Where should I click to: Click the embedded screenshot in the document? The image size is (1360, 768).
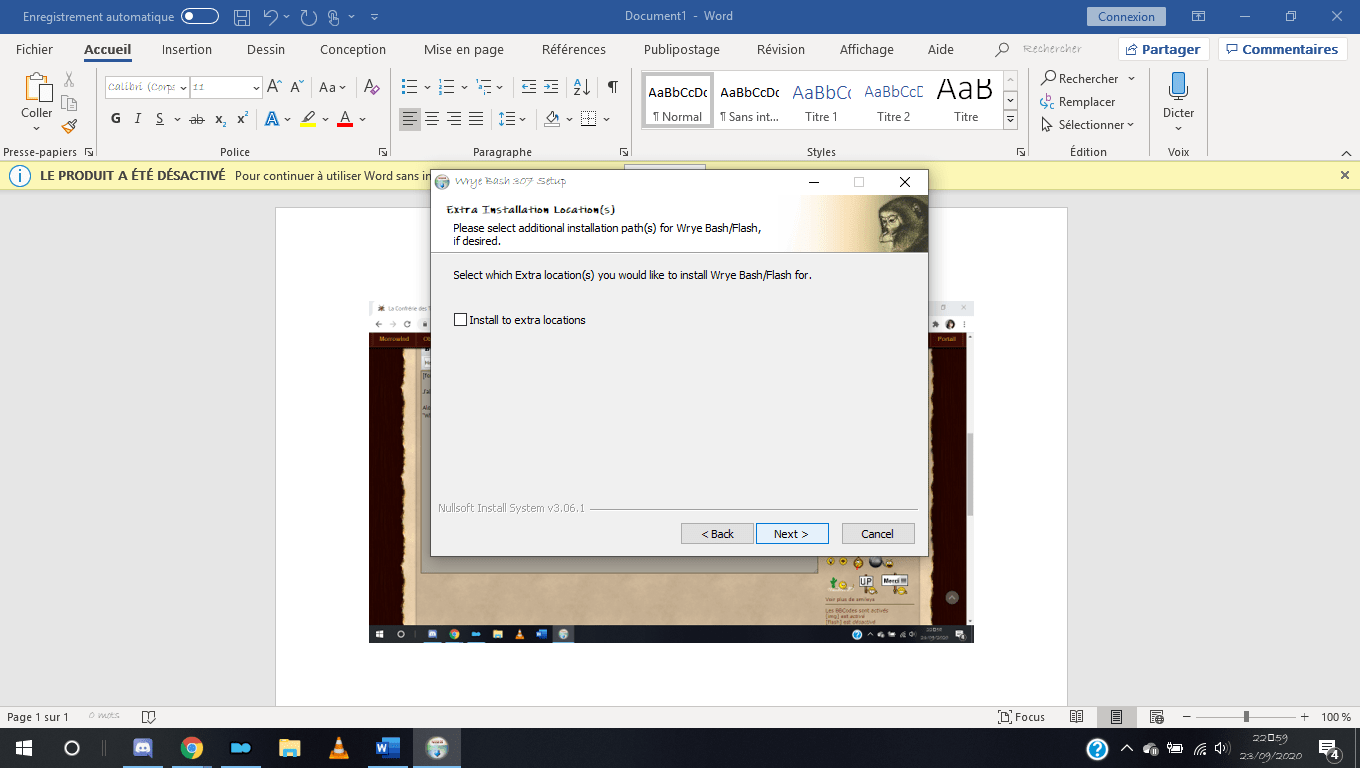(671, 471)
